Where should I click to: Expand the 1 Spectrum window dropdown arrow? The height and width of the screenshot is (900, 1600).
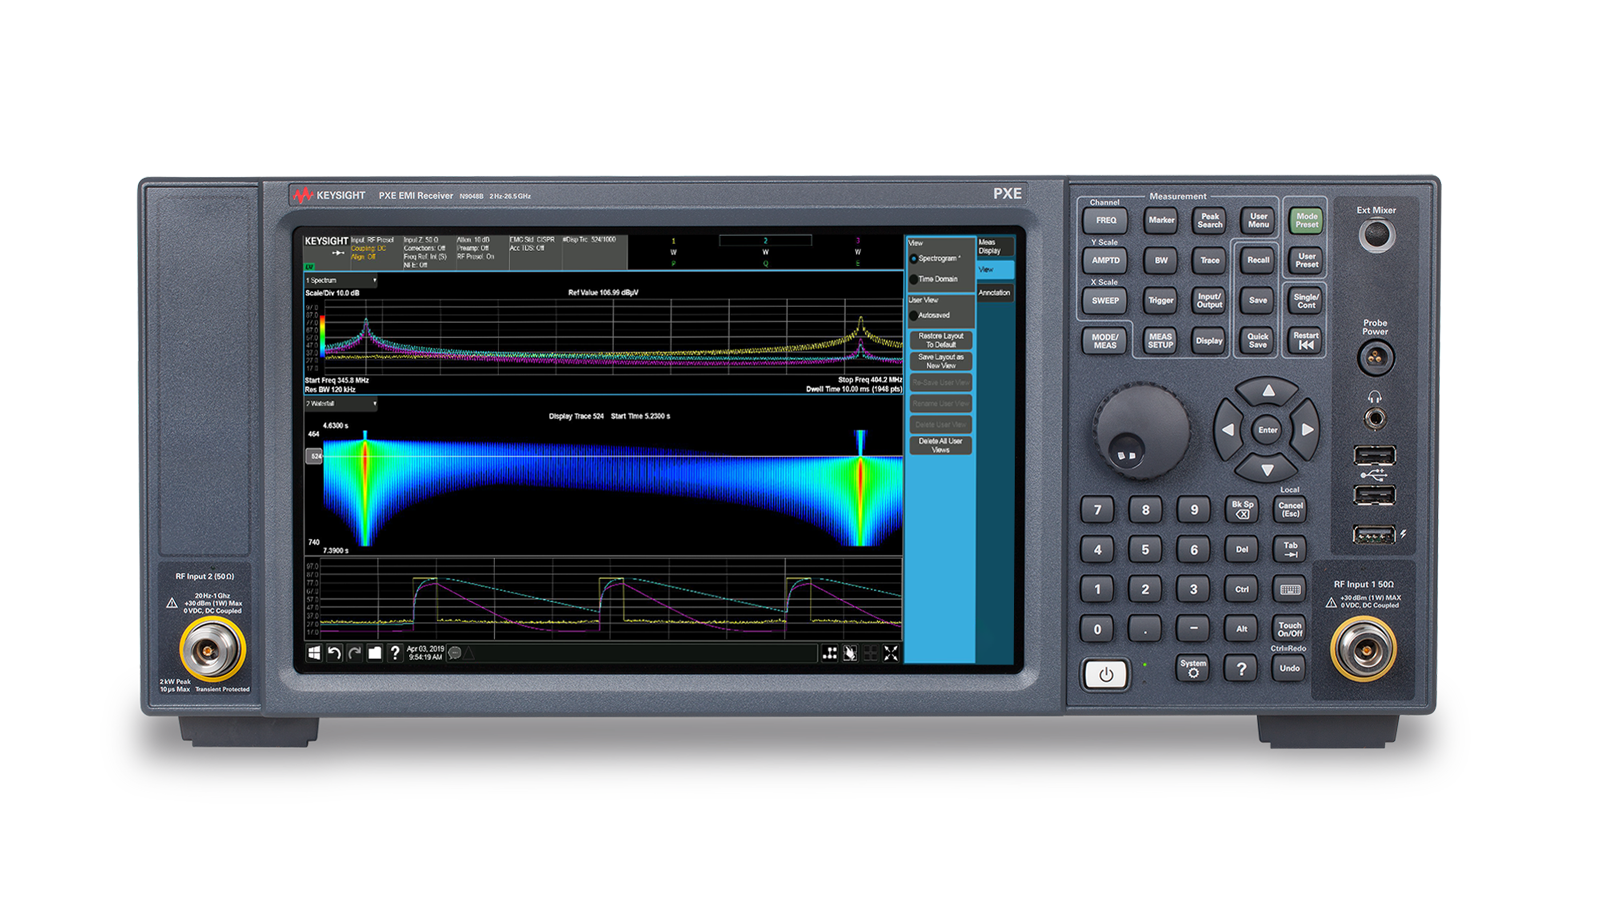[x=375, y=281]
